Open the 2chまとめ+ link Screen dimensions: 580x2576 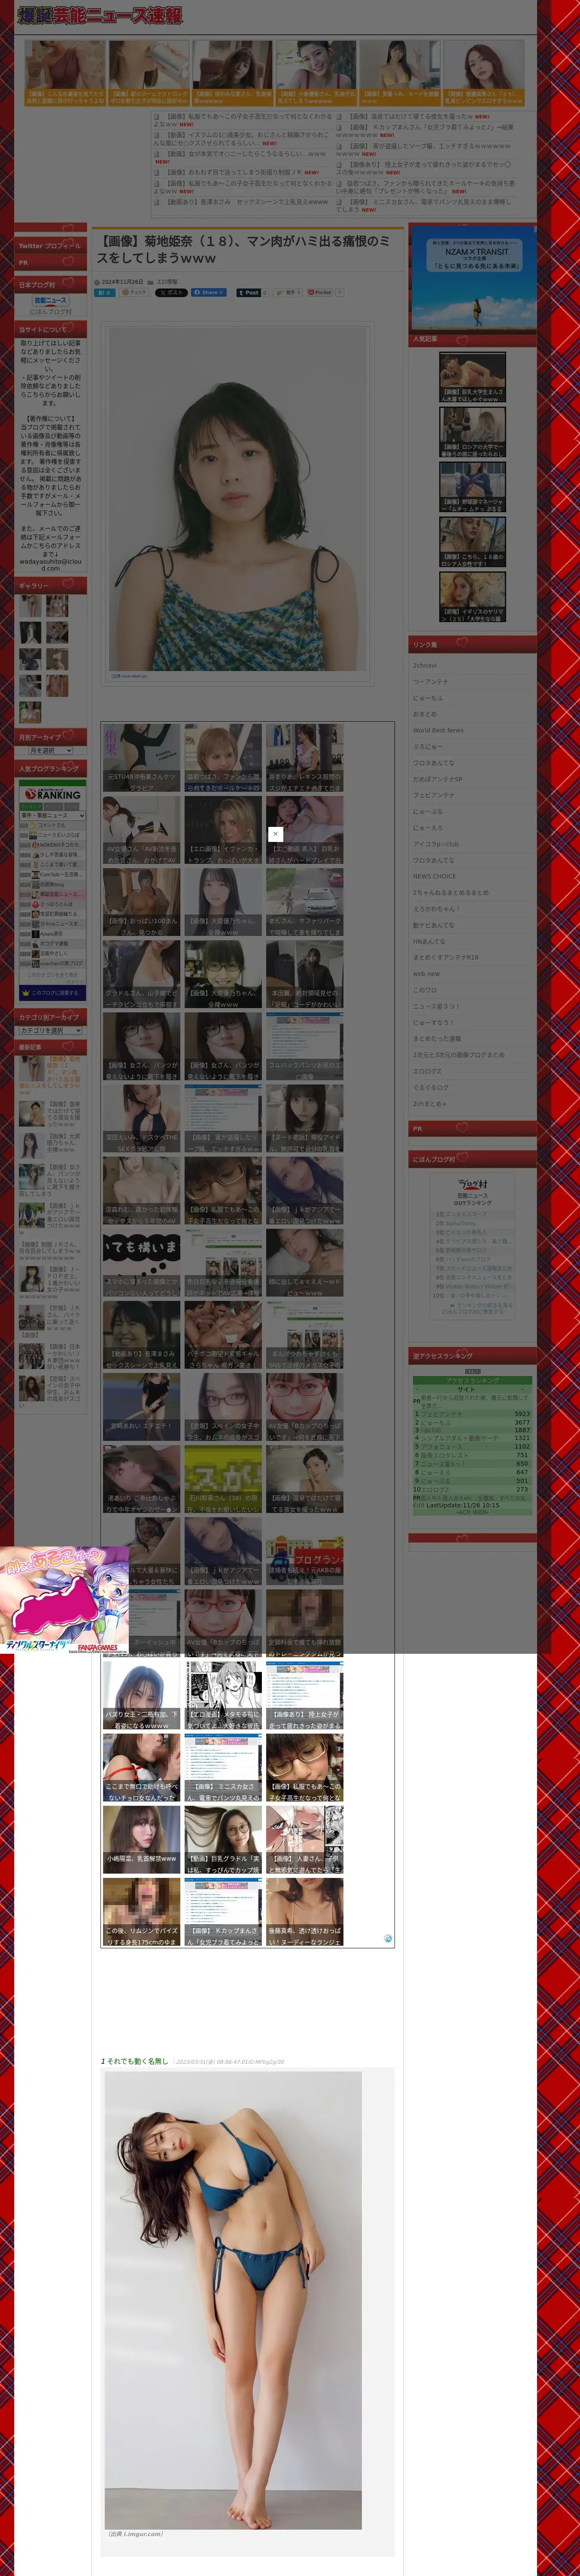click(x=430, y=1103)
